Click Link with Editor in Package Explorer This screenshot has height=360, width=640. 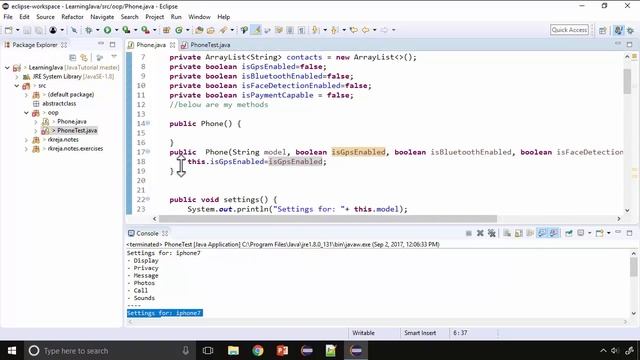coord(84,58)
